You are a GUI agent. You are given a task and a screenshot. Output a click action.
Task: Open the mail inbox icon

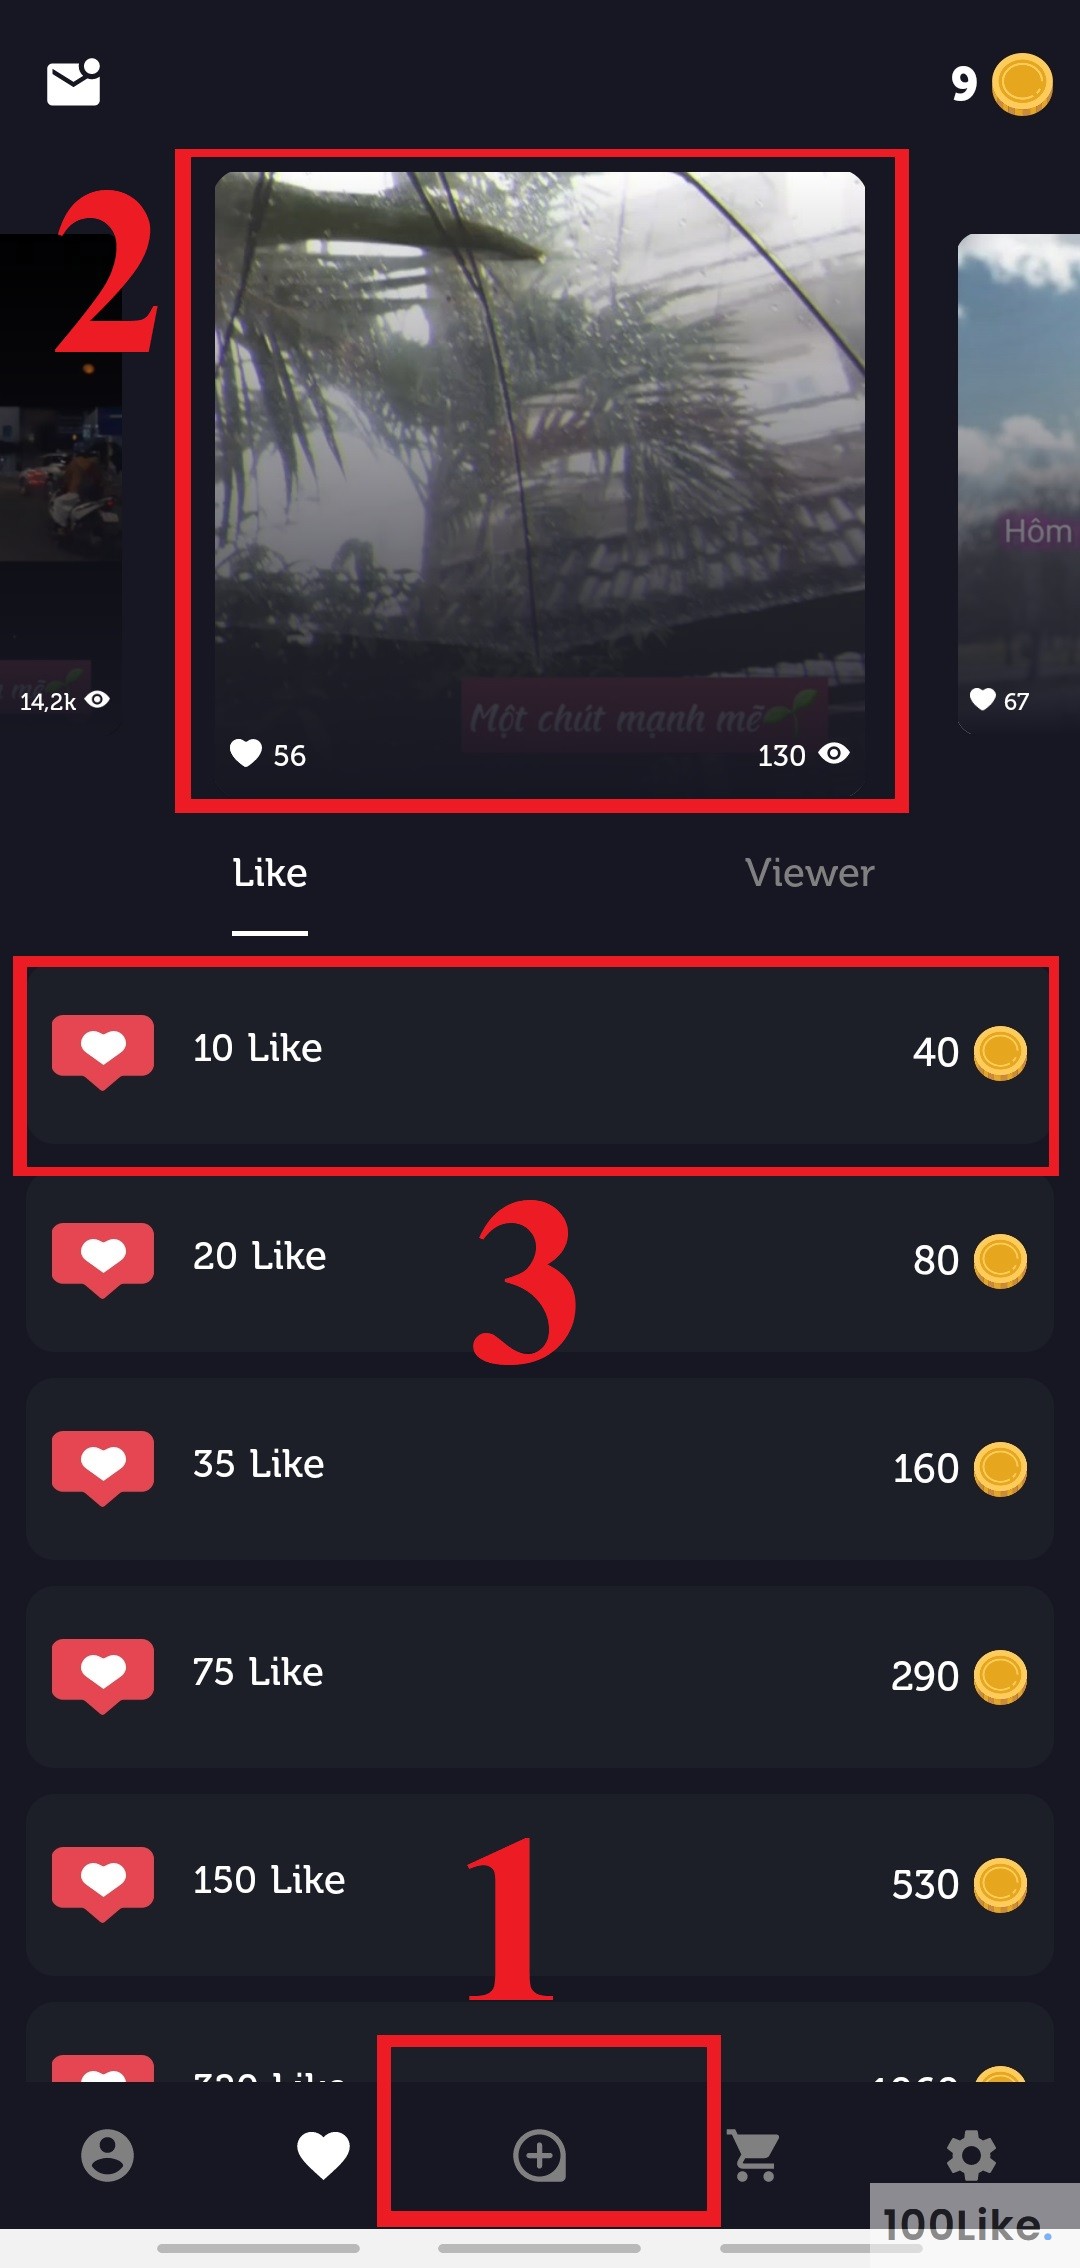pos(74,82)
